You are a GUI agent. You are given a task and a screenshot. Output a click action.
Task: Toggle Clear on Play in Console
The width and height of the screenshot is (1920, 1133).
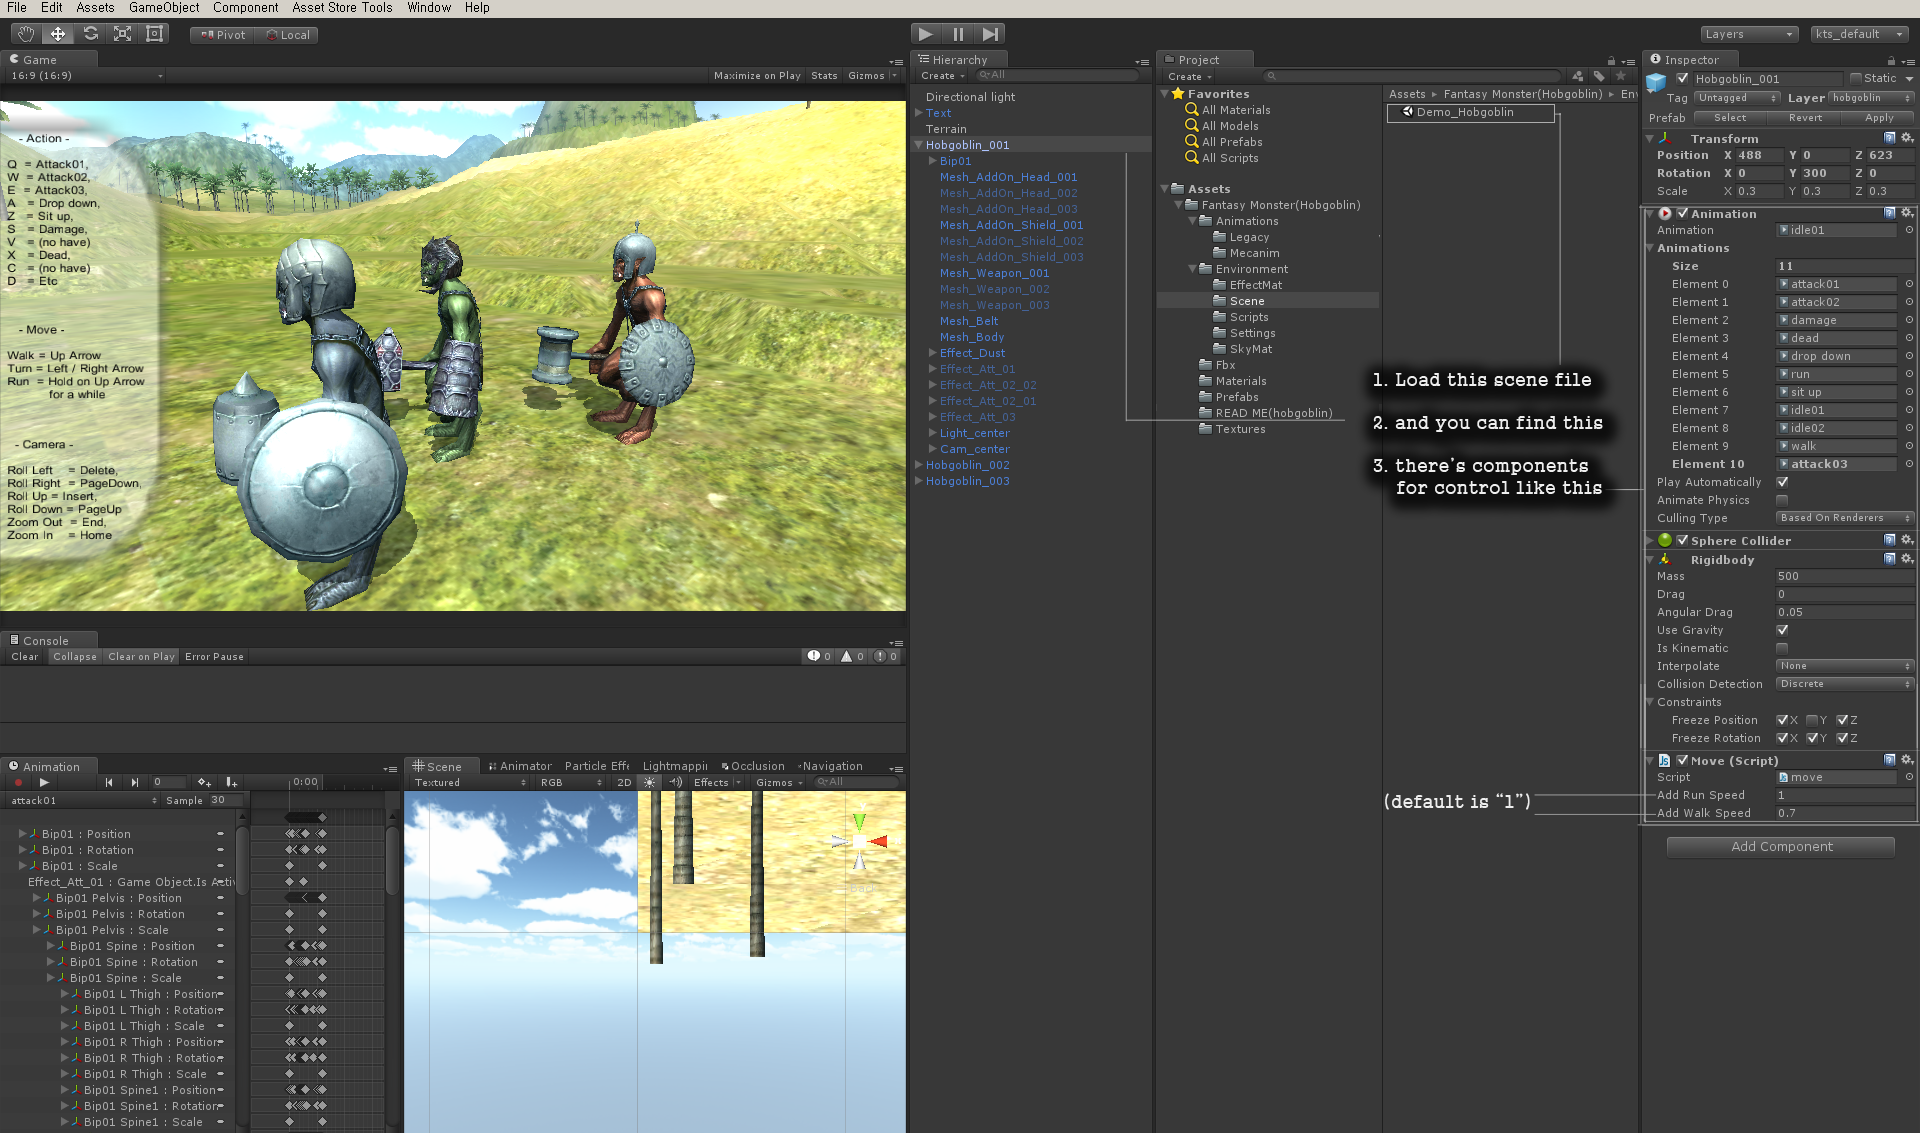(141, 657)
